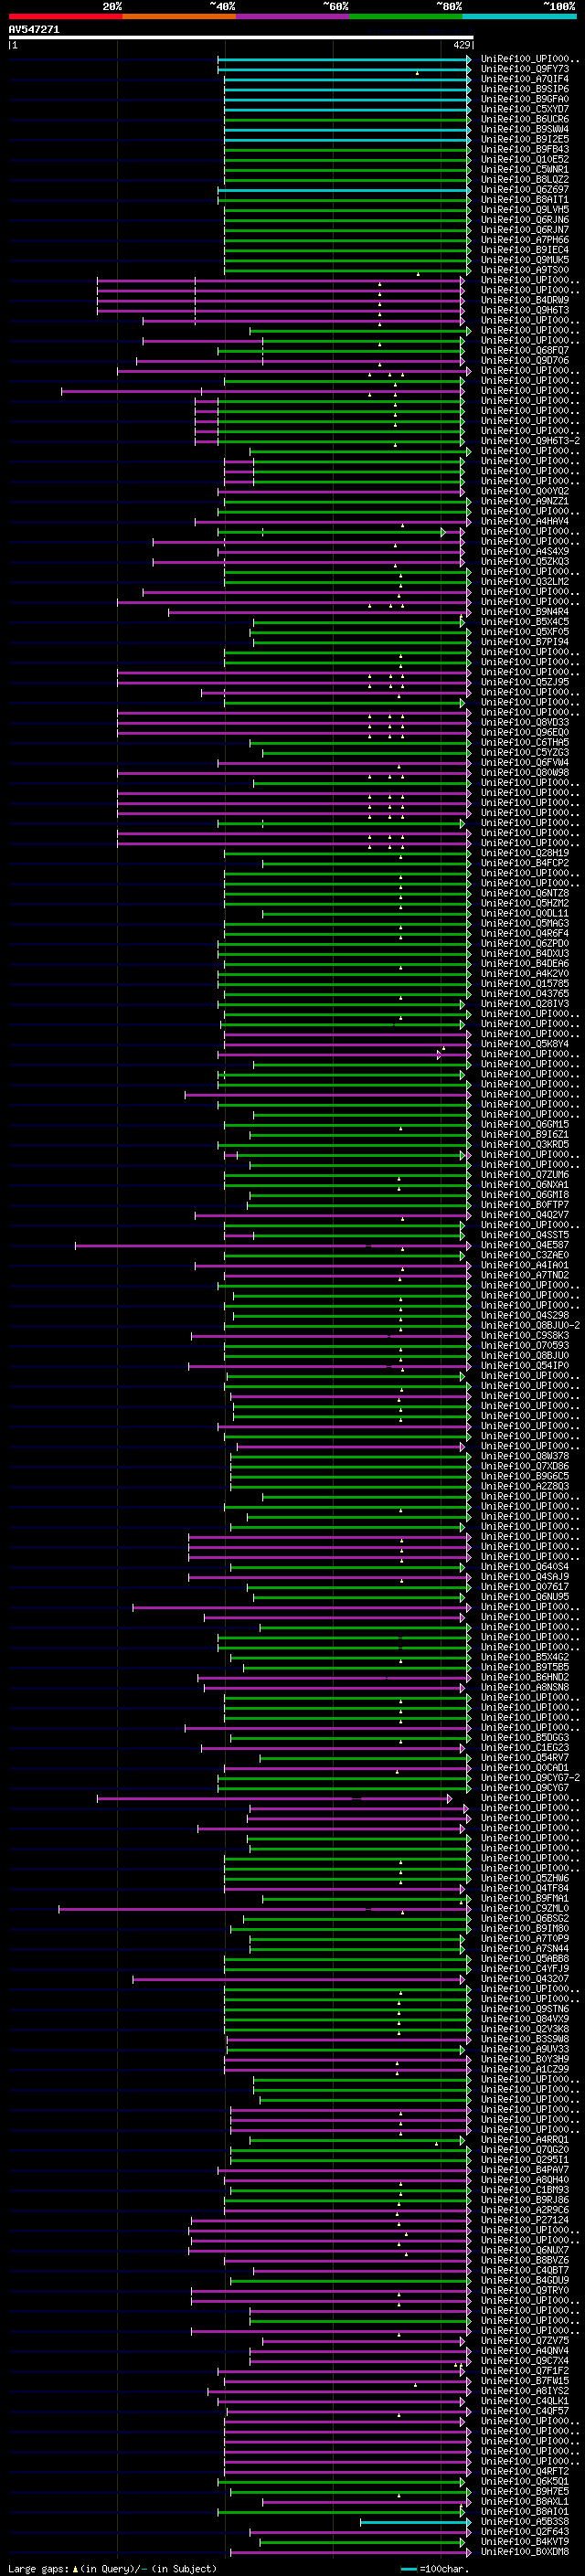Click on UniRef100_B7FW15
This screenshot has width=585, height=2576.
click(524, 2381)
